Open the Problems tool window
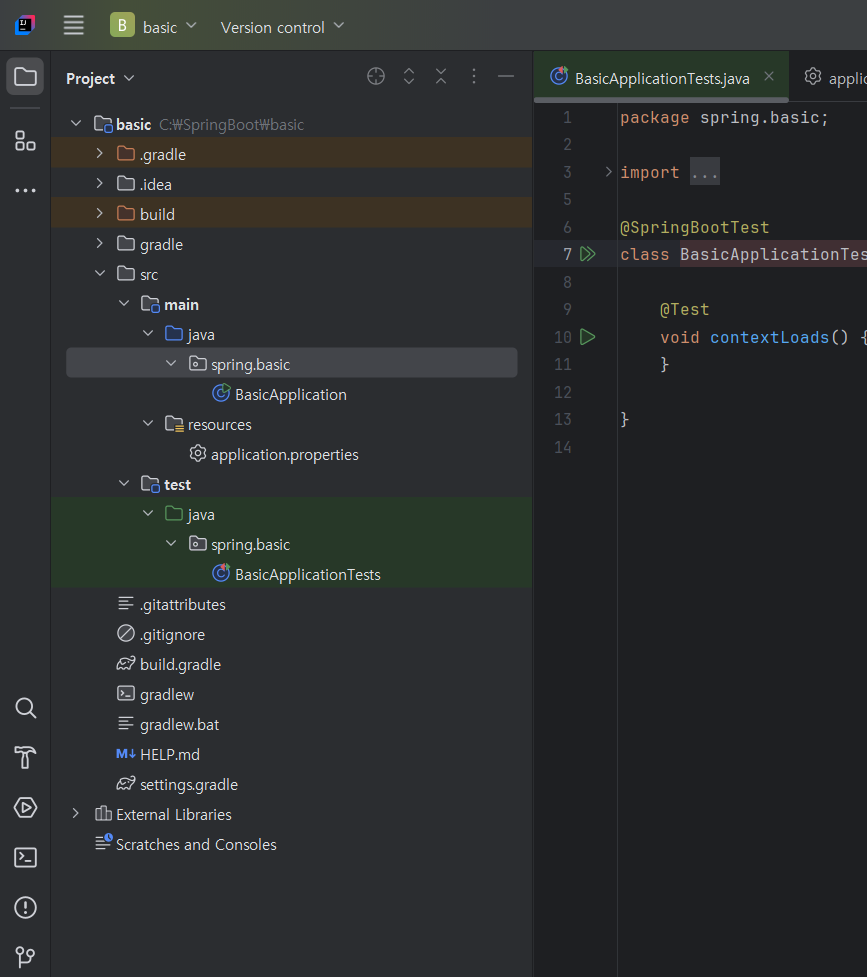This screenshot has width=867, height=977. [x=25, y=907]
